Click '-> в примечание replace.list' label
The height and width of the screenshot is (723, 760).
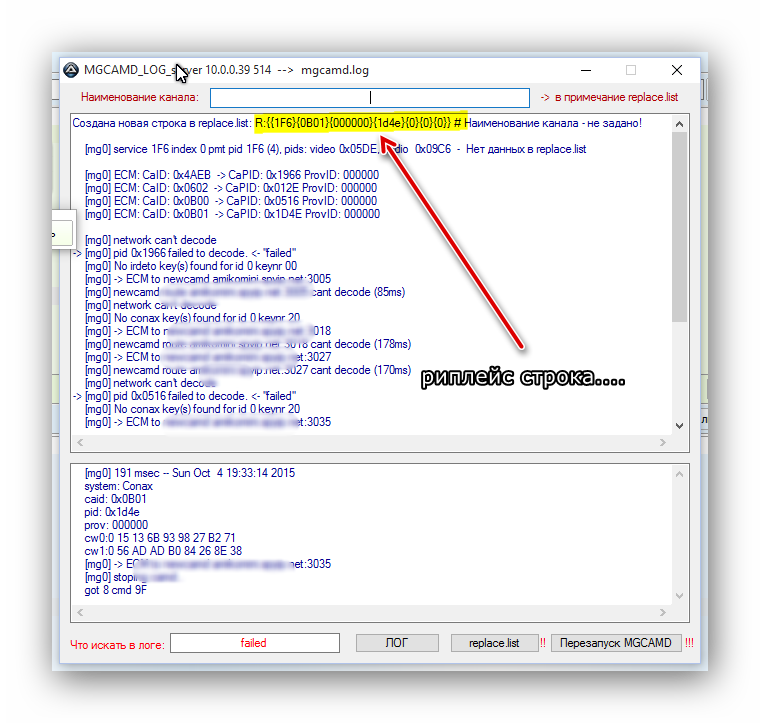tap(609, 97)
